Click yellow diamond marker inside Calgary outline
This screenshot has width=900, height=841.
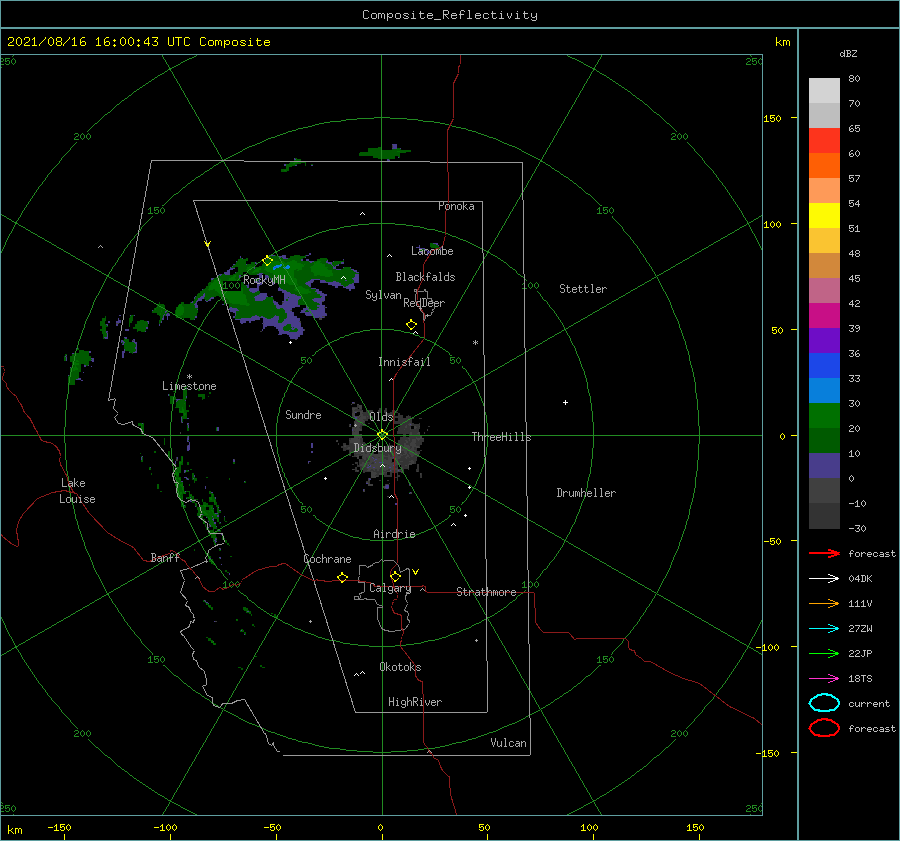click(x=395, y=576)
